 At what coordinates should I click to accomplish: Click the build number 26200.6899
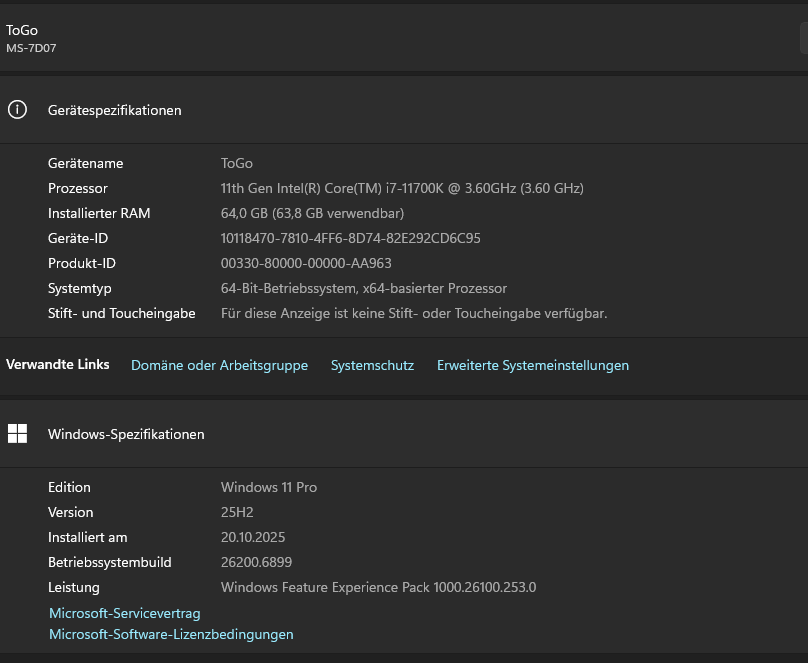[x=256, y=562]
